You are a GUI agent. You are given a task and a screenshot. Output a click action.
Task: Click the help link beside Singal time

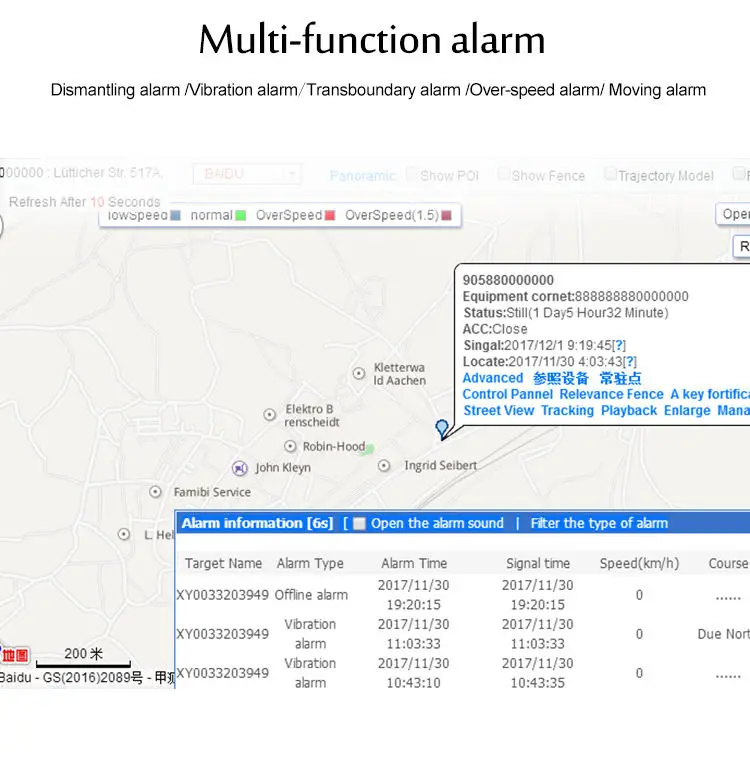[x=619, y=346]
